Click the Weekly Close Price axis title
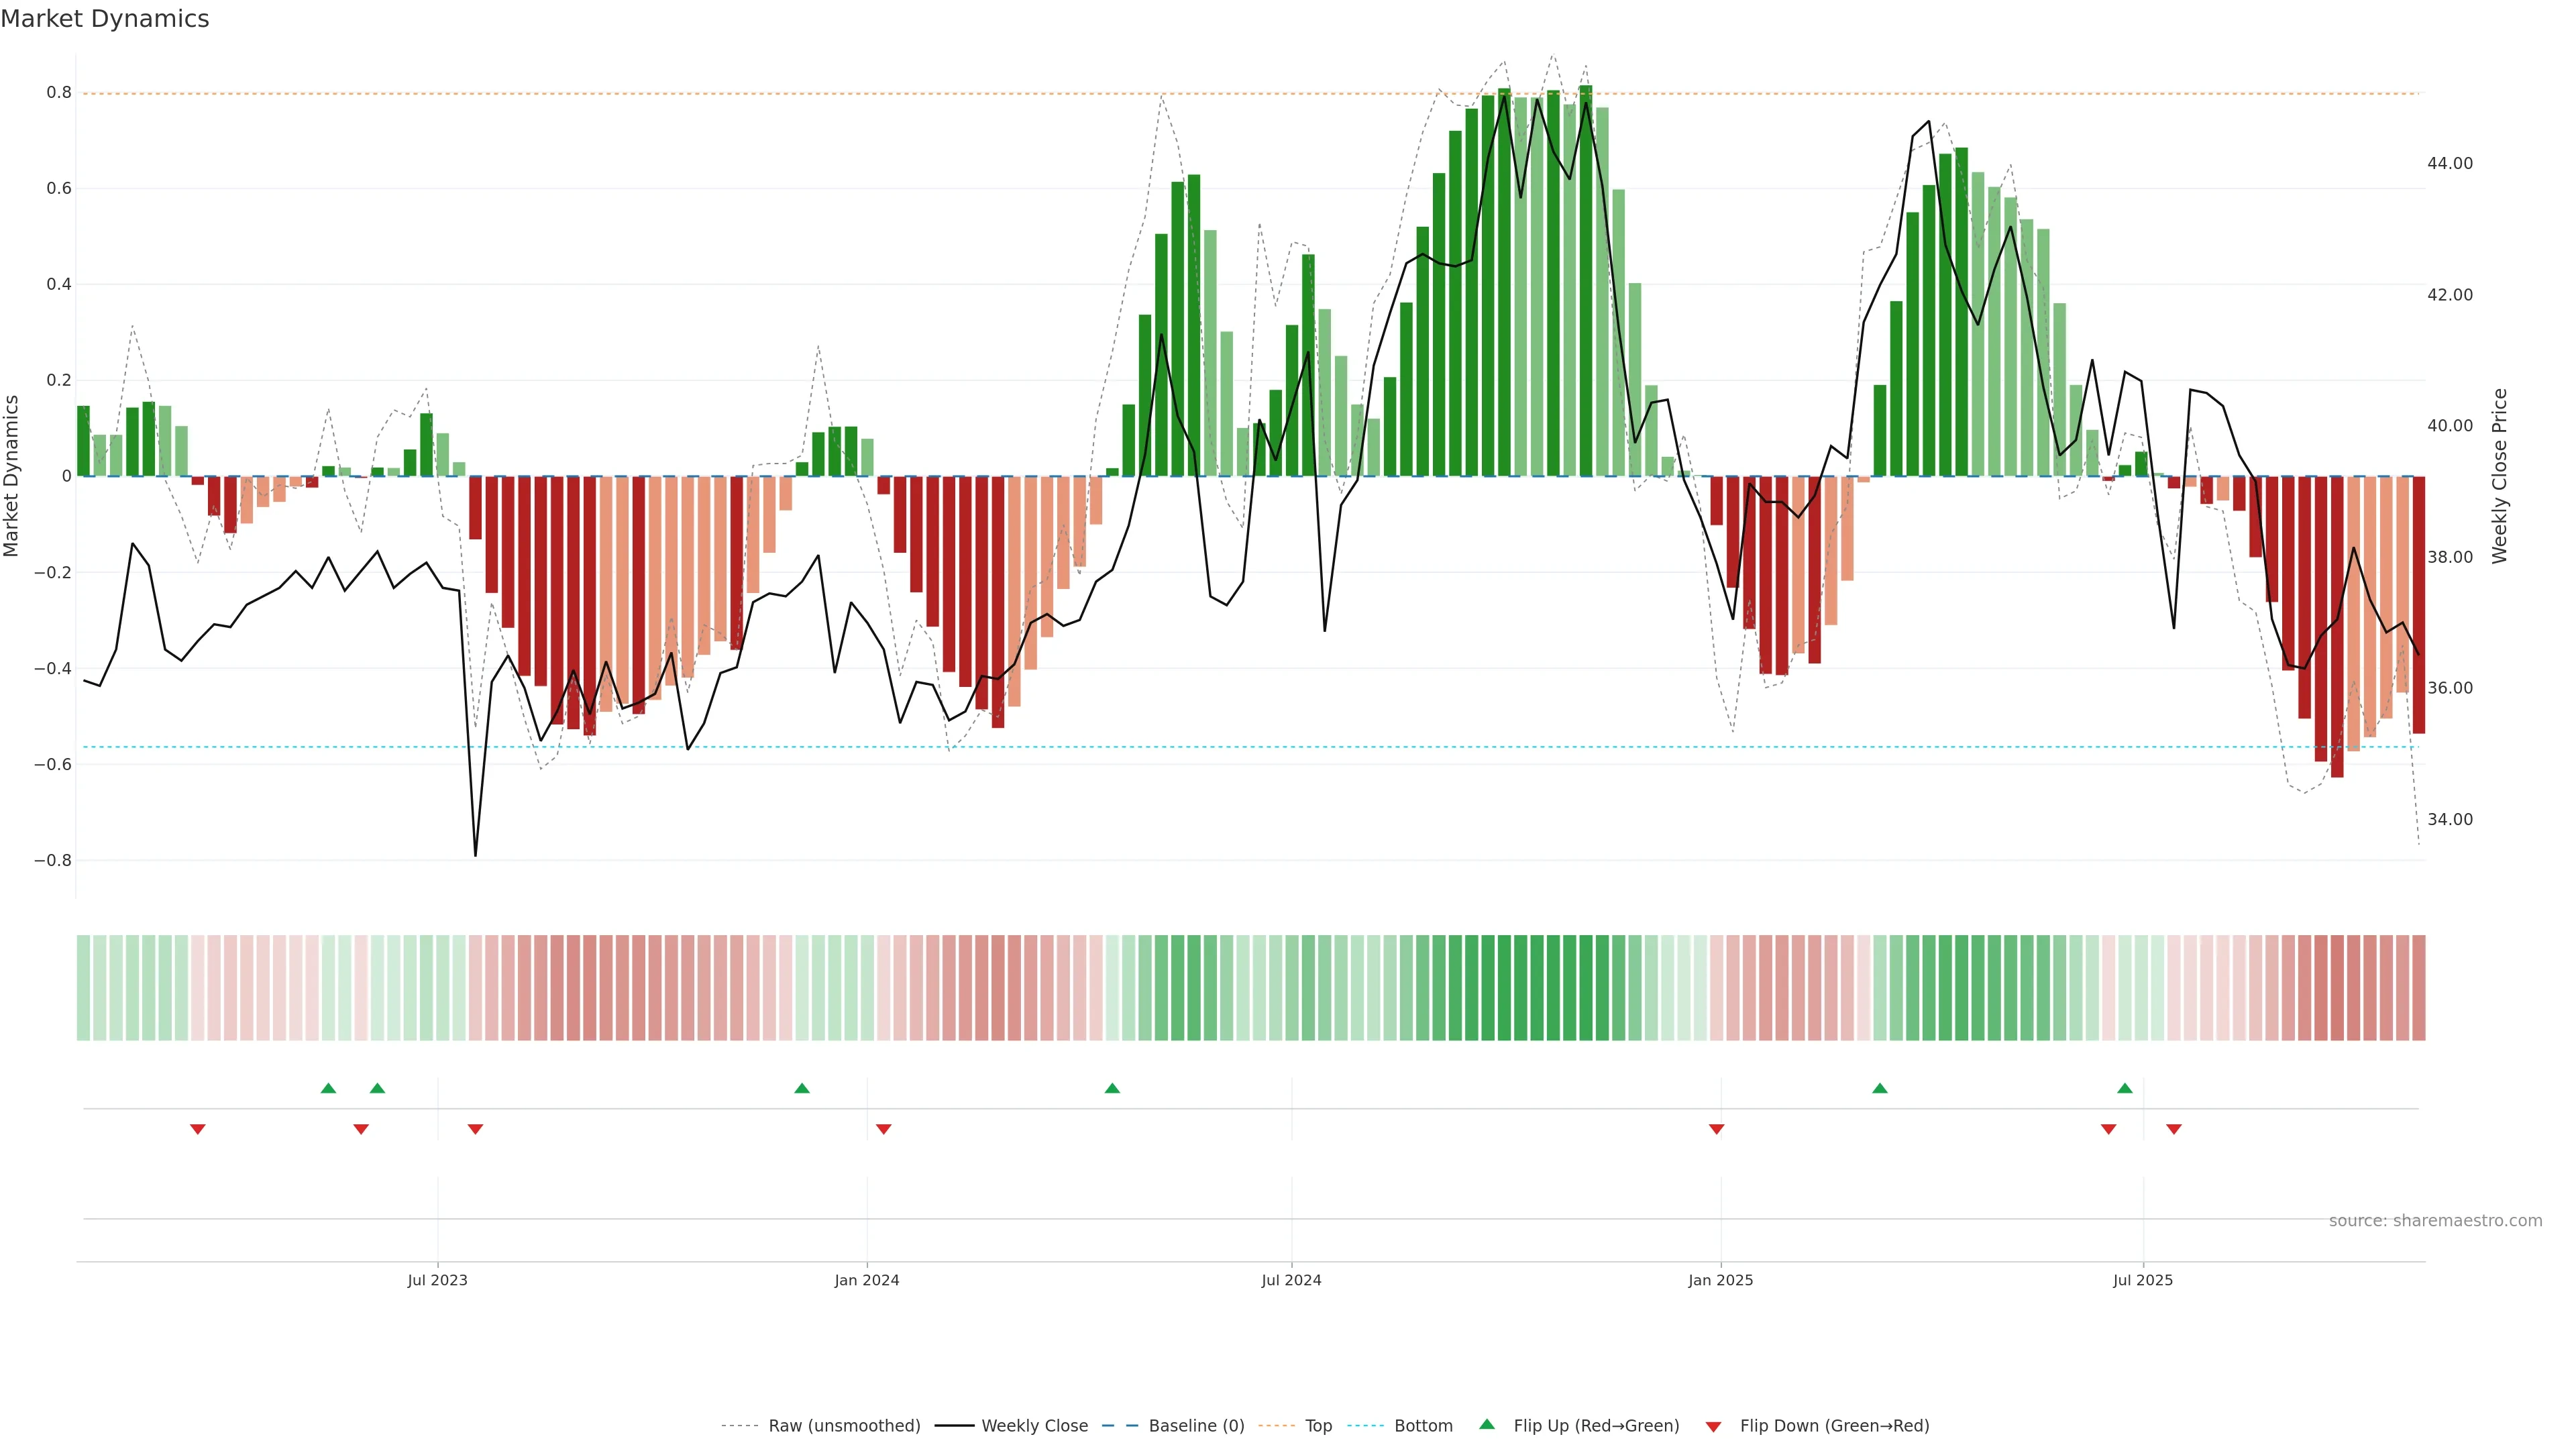This screenshot has width=2576, height=1449. (2499, 476)
